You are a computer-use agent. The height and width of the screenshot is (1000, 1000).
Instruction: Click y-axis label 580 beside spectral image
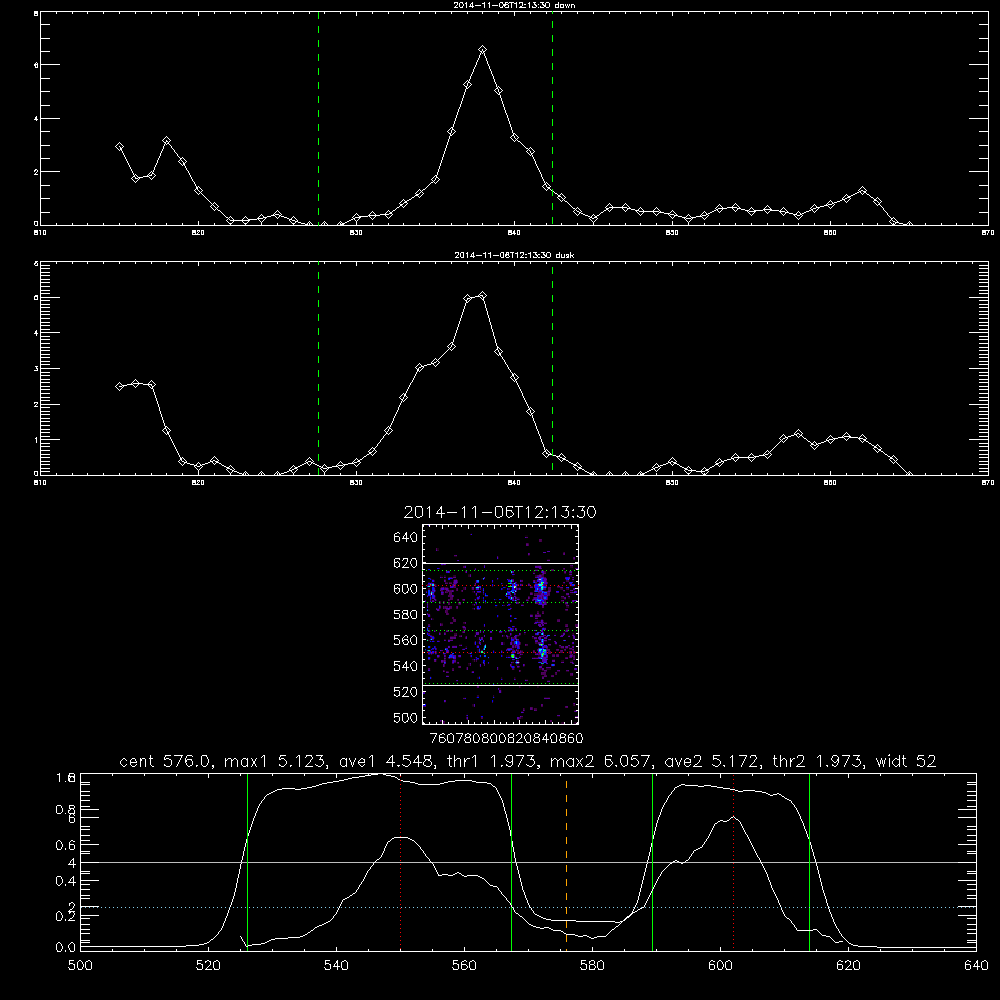[406, 615]
